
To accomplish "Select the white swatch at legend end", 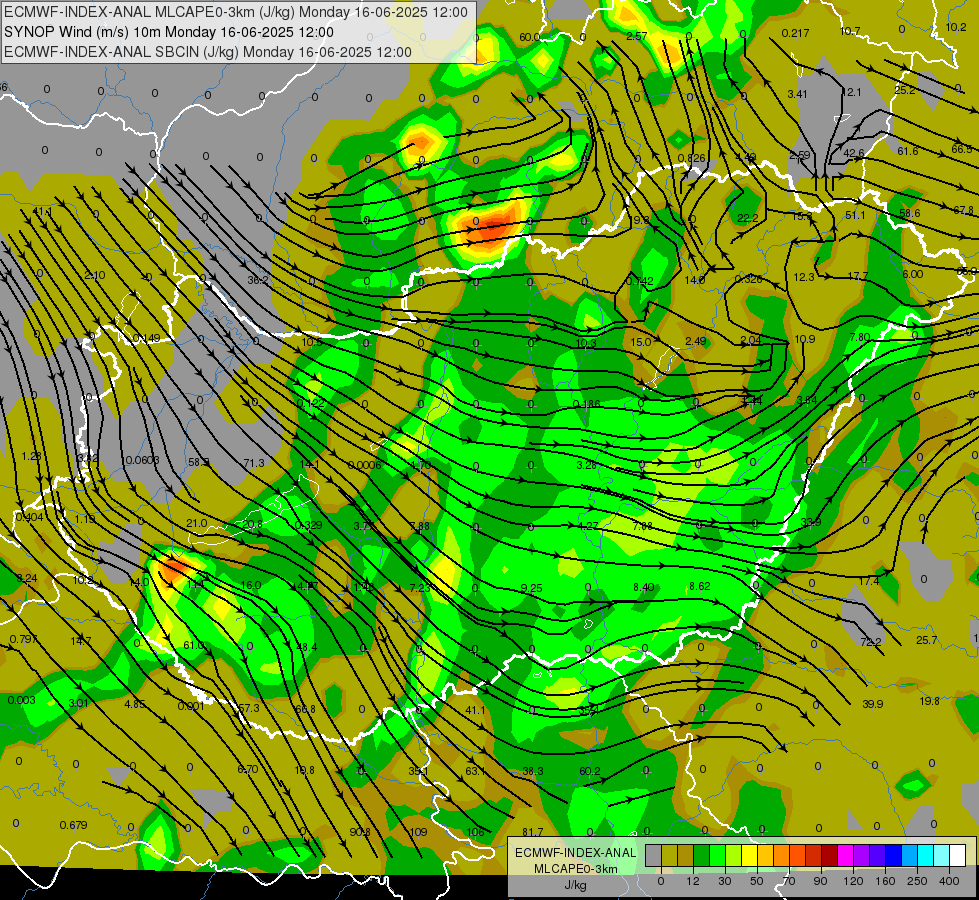I will tap(958, 855).
